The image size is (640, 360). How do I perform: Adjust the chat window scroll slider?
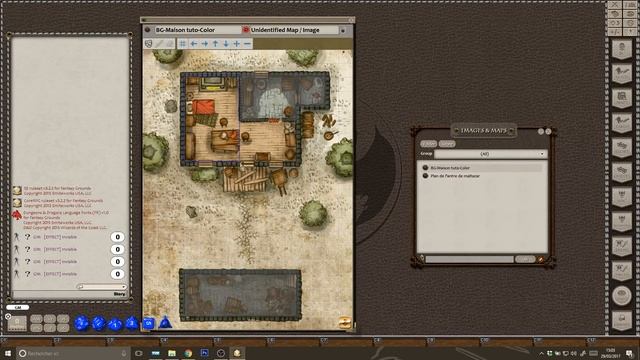(x=101, y=287)
